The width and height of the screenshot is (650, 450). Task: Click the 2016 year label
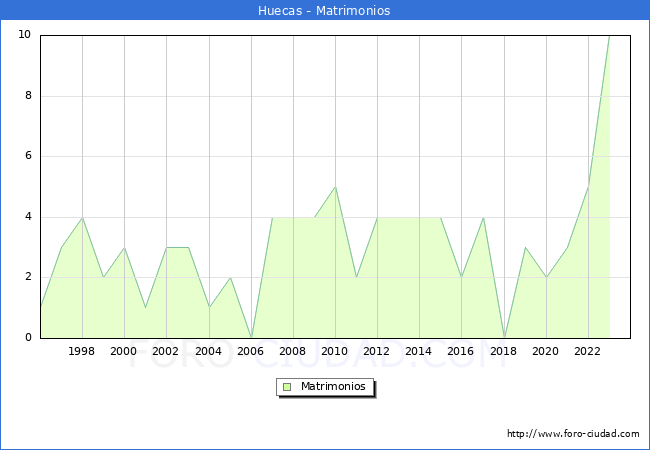pyautogui.click(x=461, y=352)
